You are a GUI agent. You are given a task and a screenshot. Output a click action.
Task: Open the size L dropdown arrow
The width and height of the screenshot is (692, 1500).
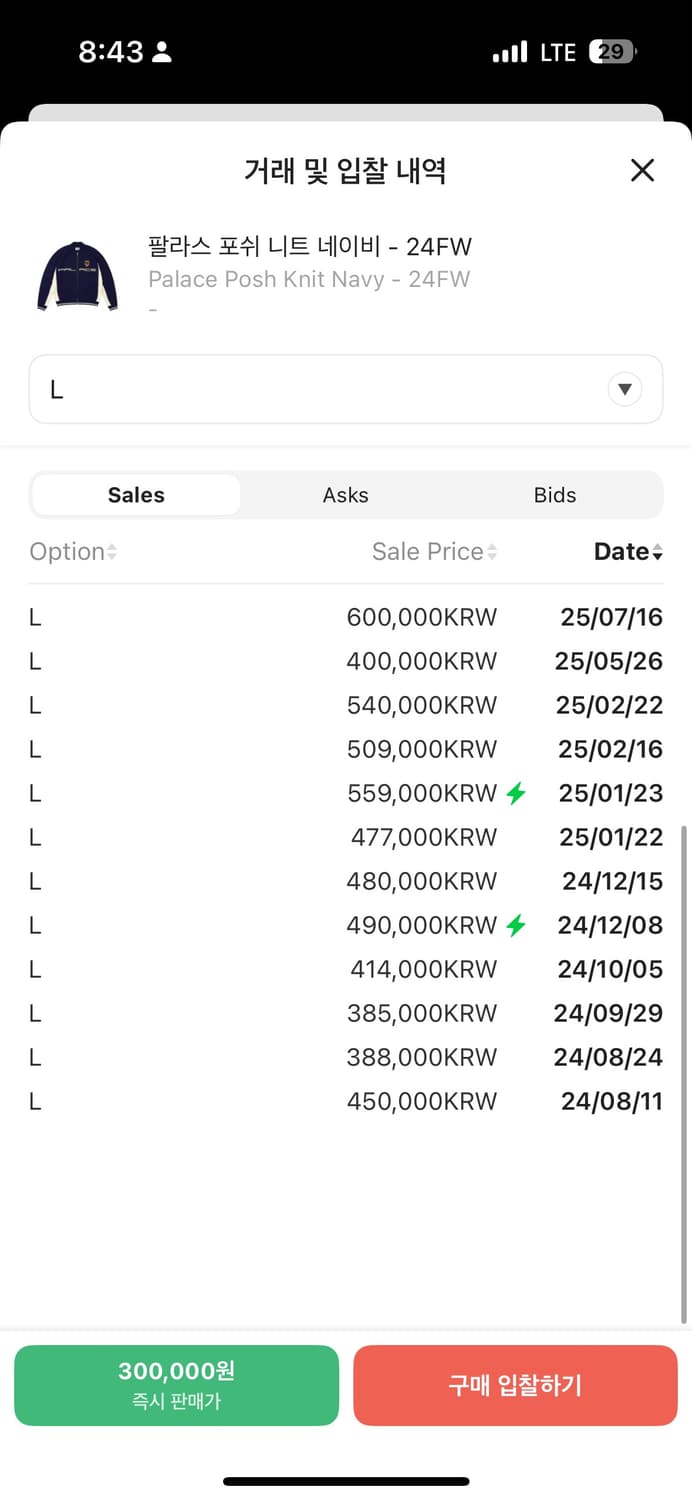(x=625, y=389)
